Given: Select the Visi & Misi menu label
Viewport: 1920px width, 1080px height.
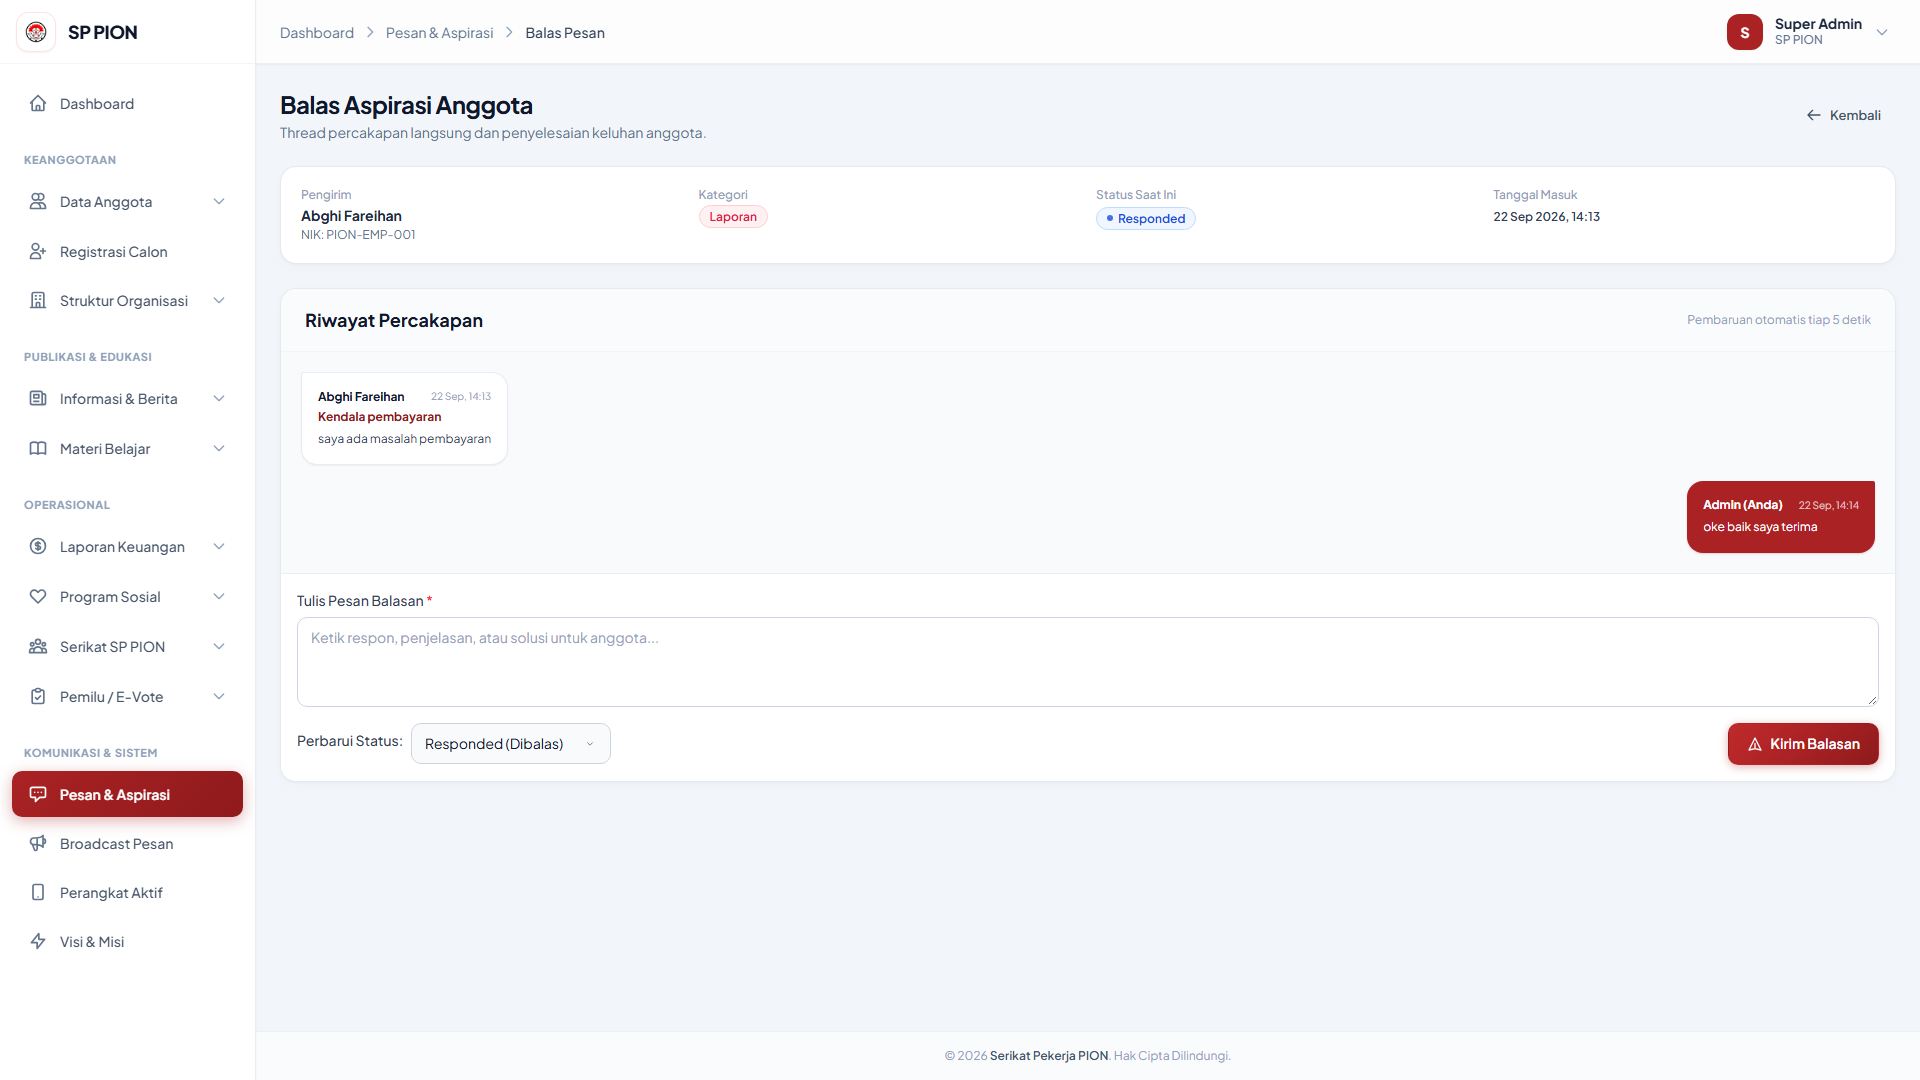Looking at the screenshot, I should [92, 942].
